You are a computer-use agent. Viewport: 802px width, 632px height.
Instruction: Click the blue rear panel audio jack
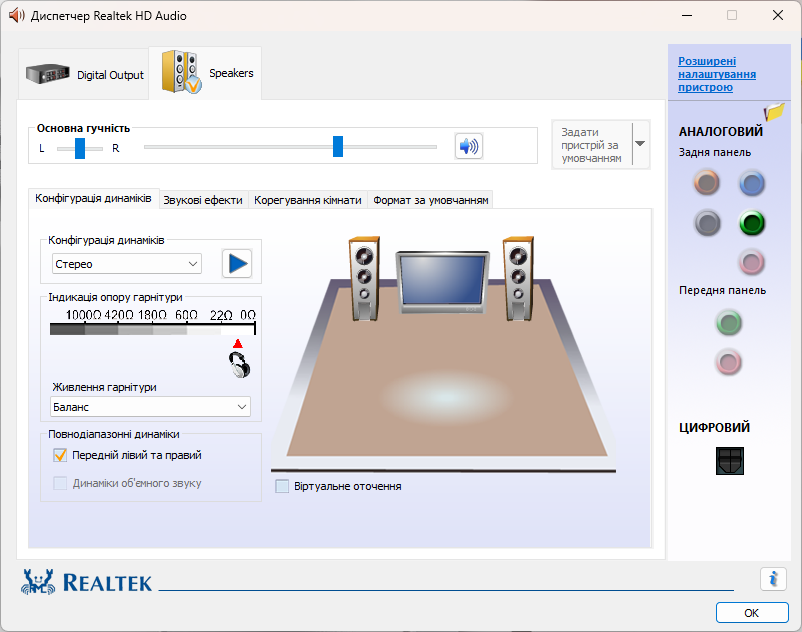pyautogui.click(x=752, y=183)
